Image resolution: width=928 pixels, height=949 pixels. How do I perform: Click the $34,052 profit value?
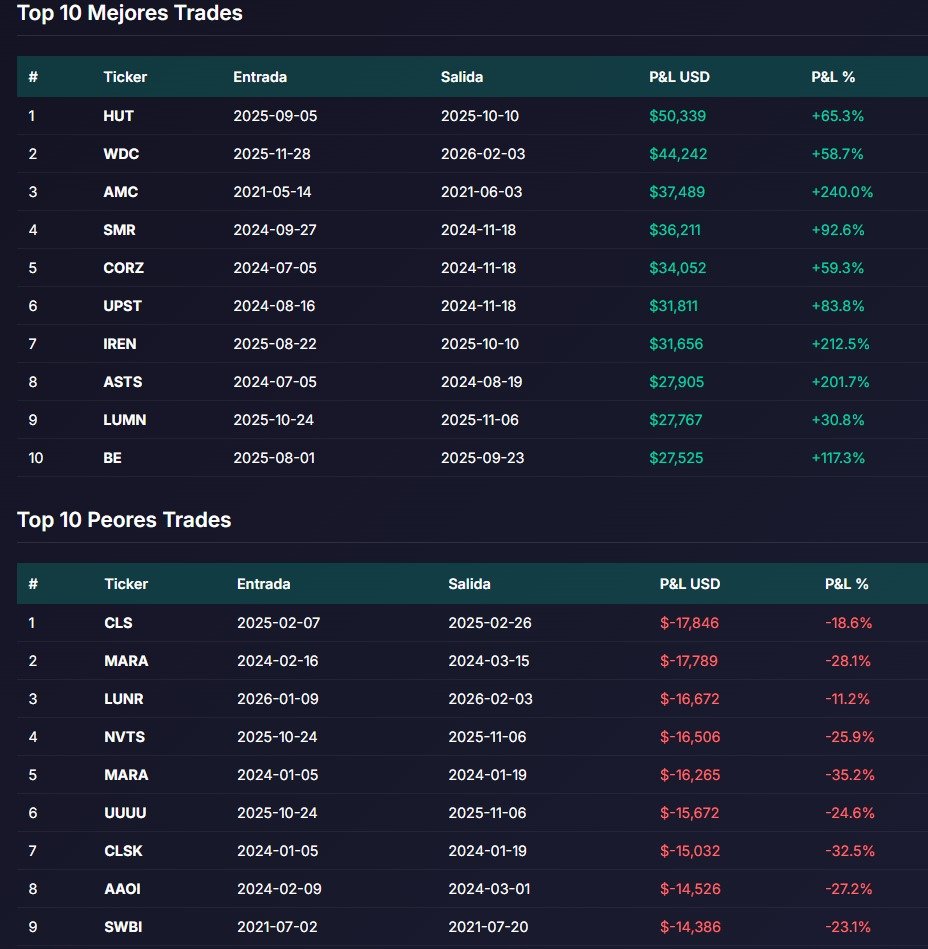point(677,268)
